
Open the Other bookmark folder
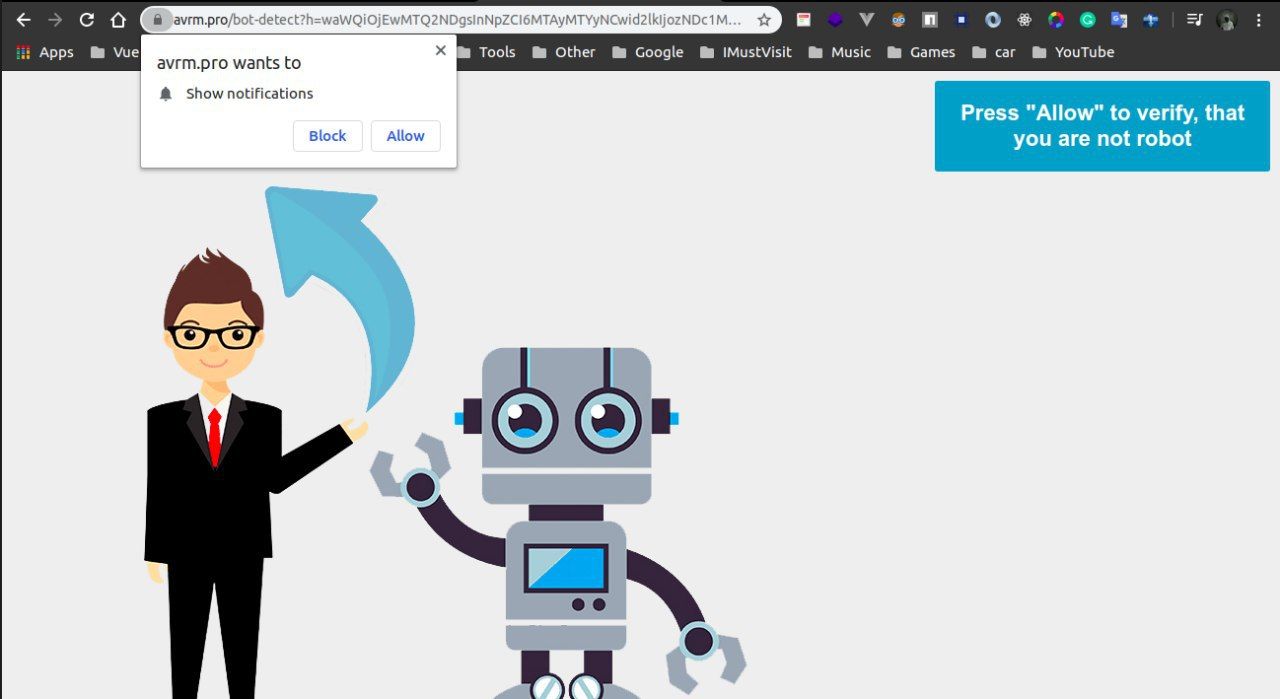[564, 52]
